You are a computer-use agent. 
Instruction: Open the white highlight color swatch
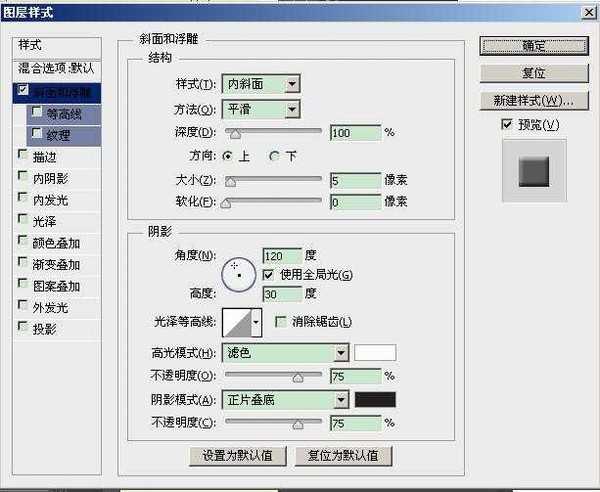point(375,352)
